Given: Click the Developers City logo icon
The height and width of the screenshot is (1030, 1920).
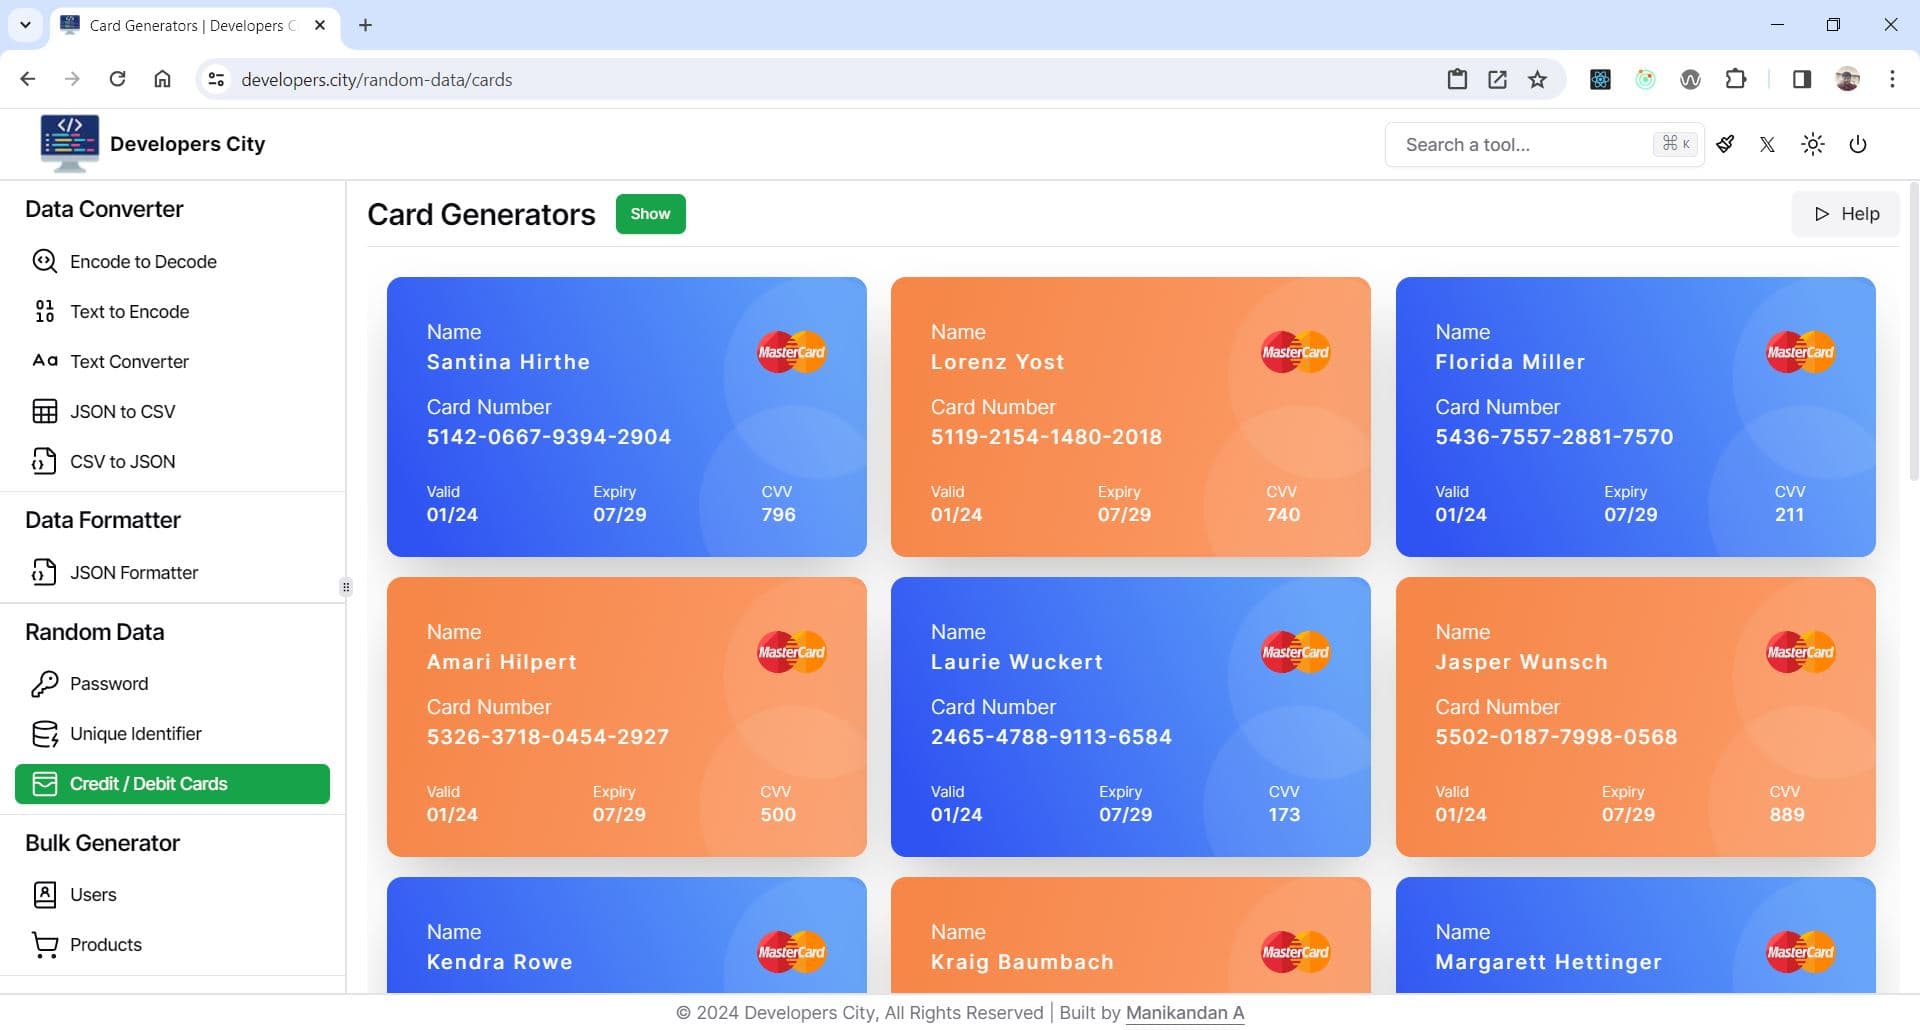Looking at the screenshot, I should pyautogui.click(x=69, y=143).
